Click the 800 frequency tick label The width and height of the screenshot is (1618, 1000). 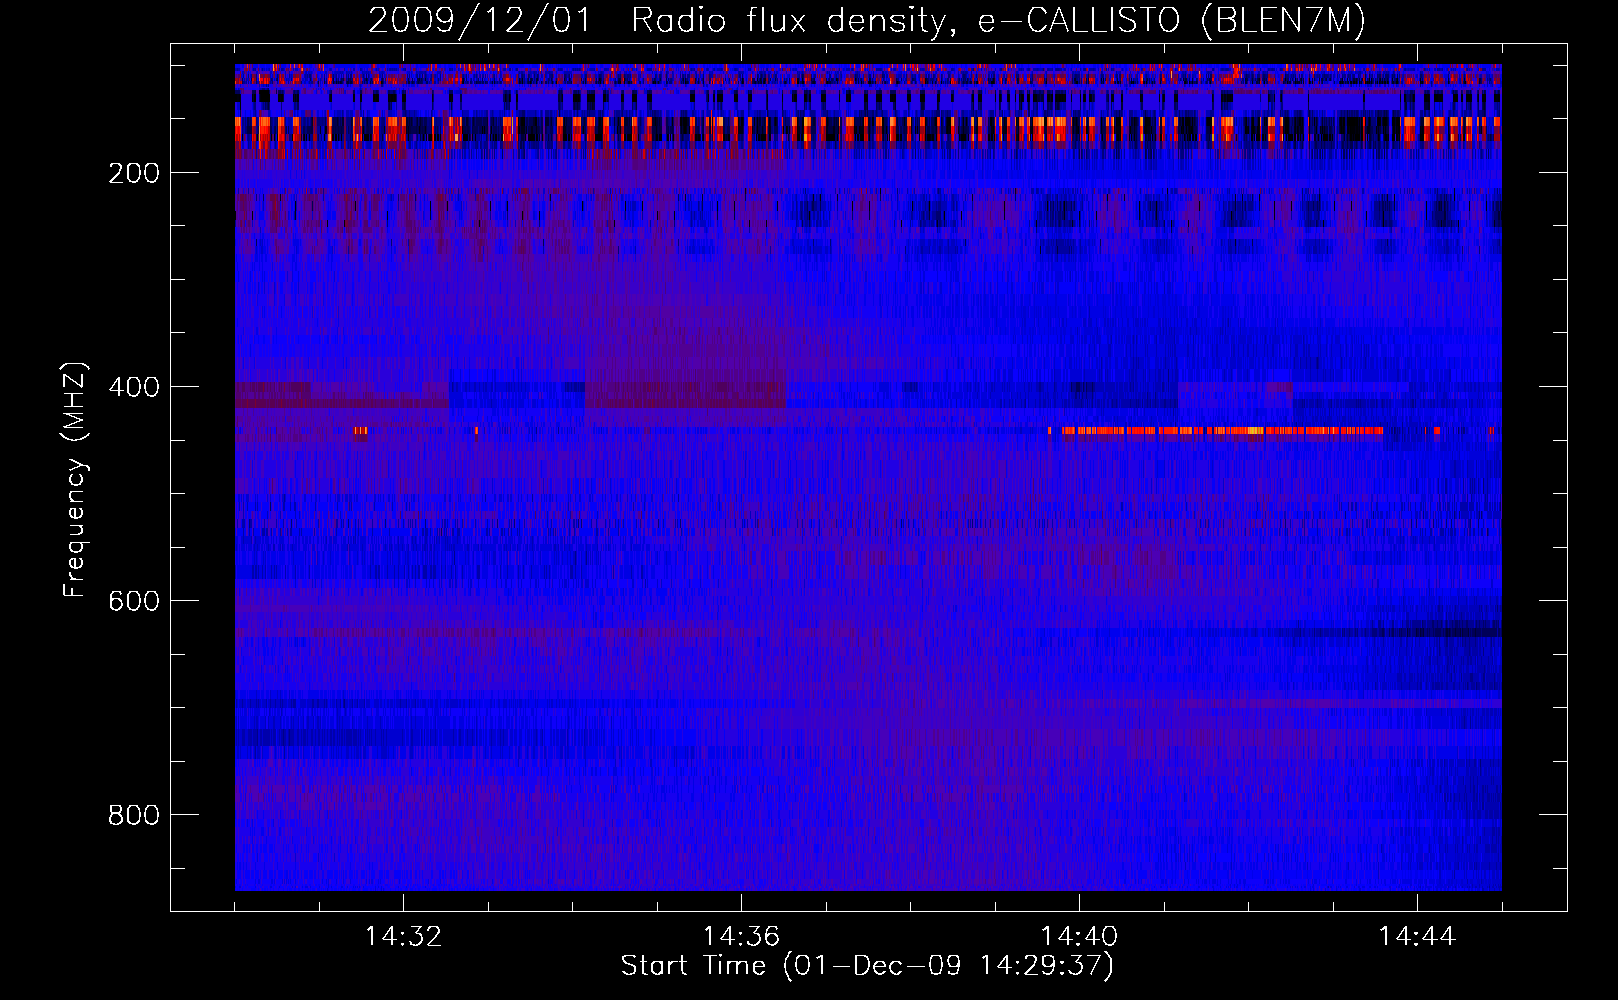coord(134,815)
